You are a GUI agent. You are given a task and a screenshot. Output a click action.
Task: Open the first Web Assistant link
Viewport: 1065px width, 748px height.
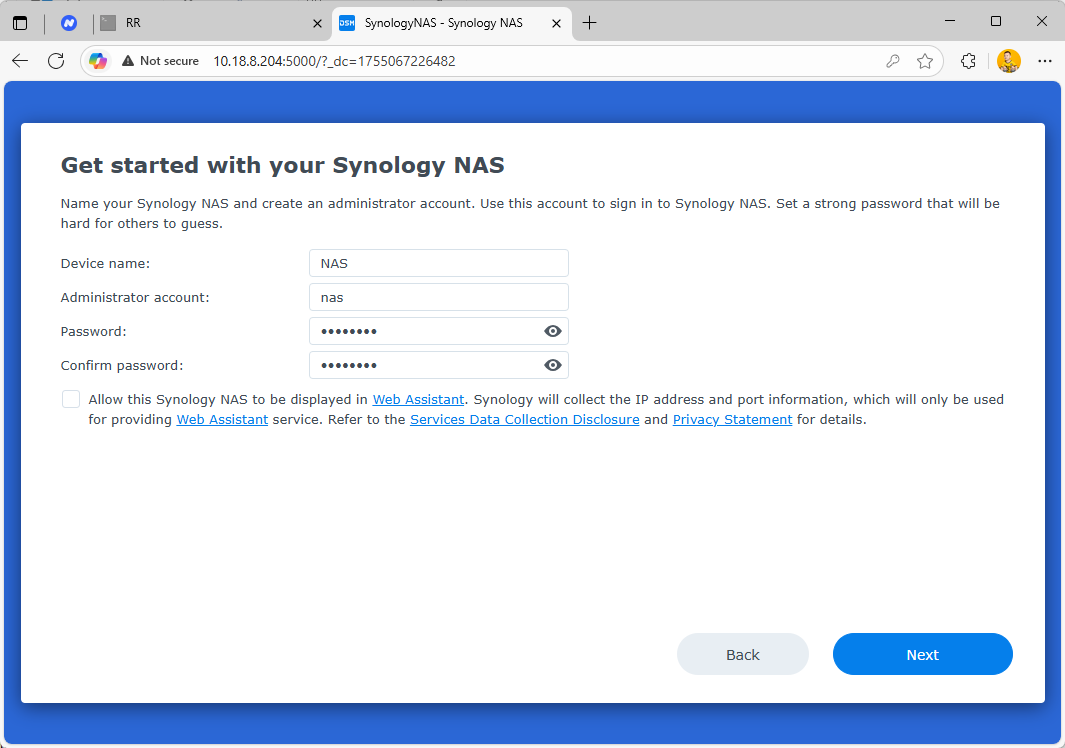[x=418, y=399]
